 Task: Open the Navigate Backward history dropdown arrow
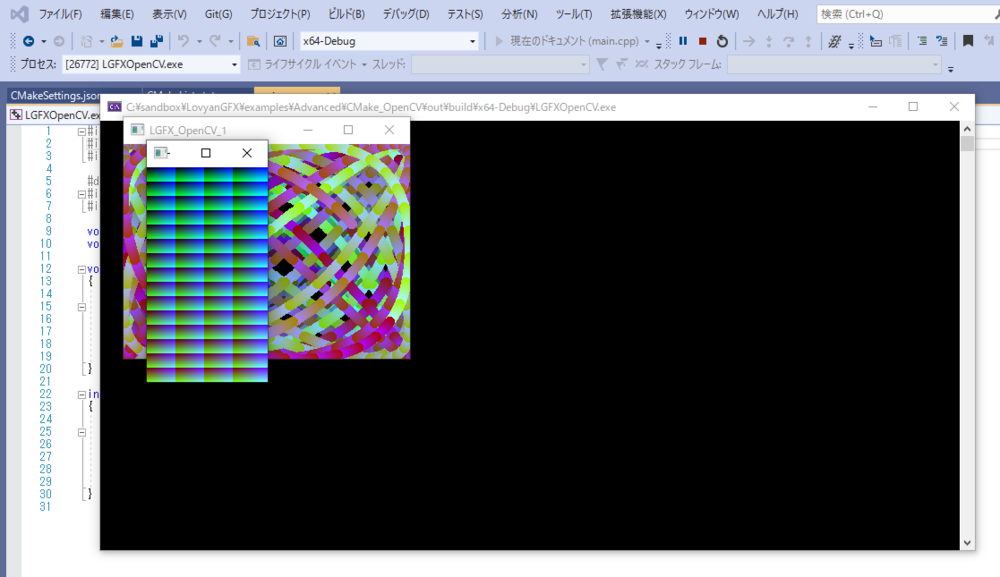(x=43, y=41)
